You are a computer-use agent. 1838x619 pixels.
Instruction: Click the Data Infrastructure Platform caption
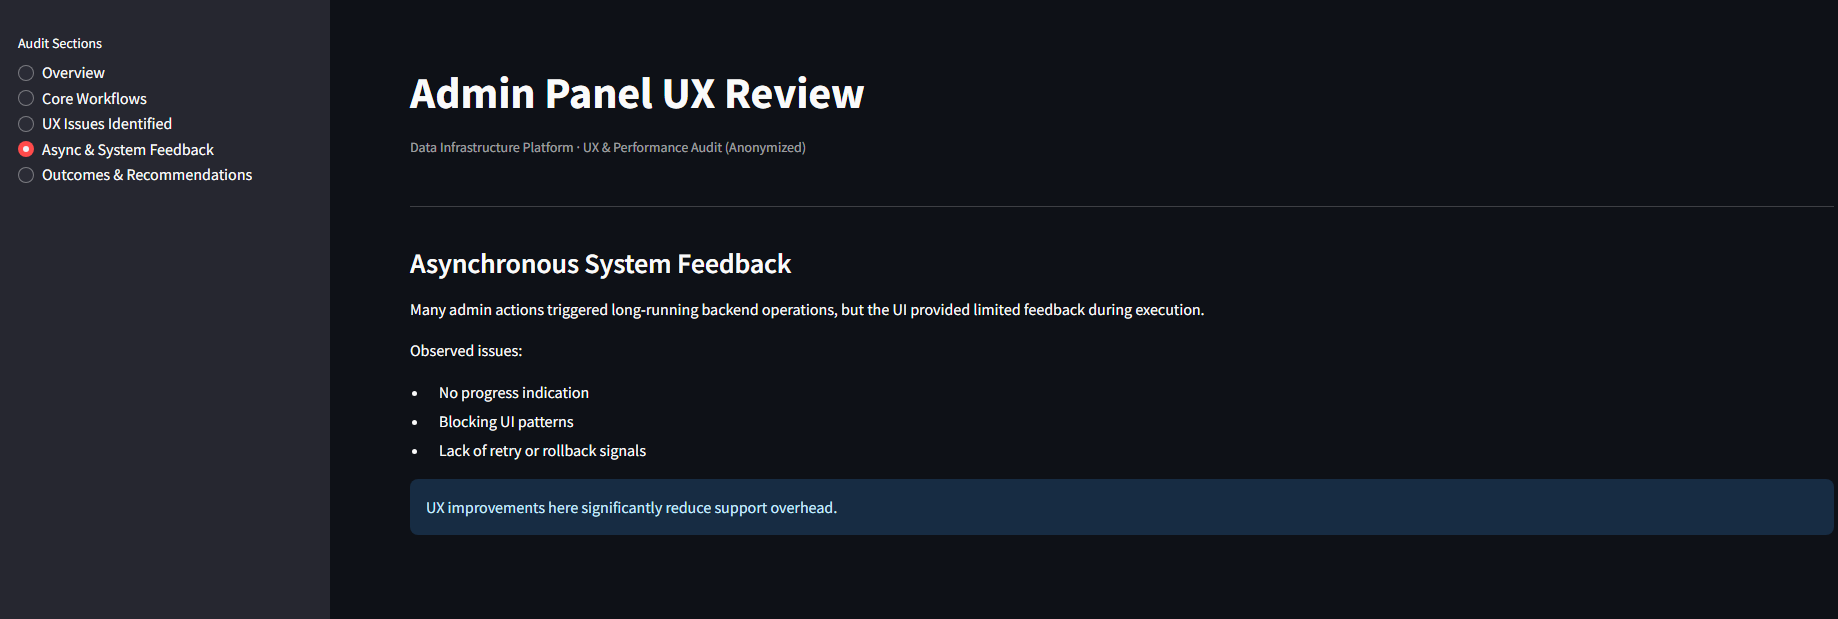click(607, 148)
